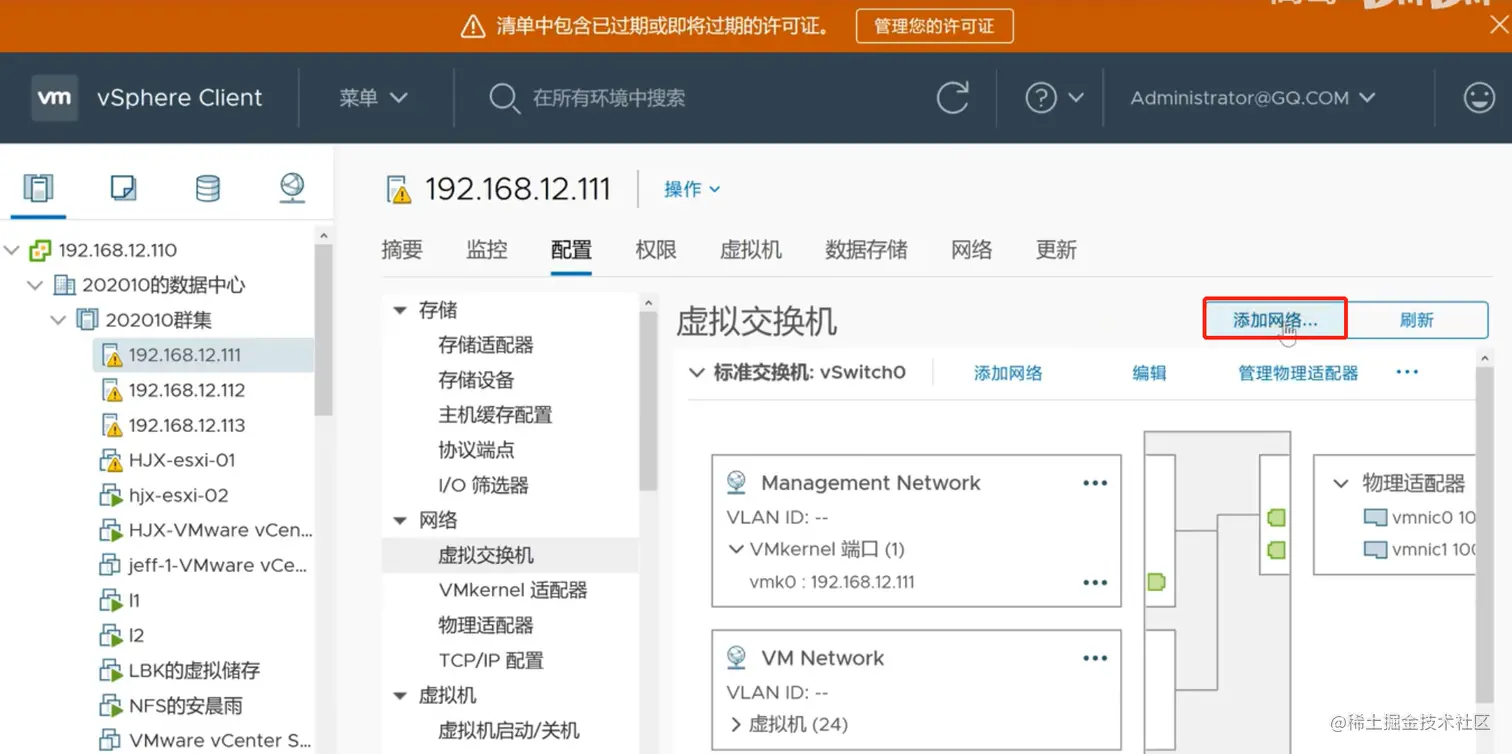Collapse the 202010群集 node

(x=58, y=320)
